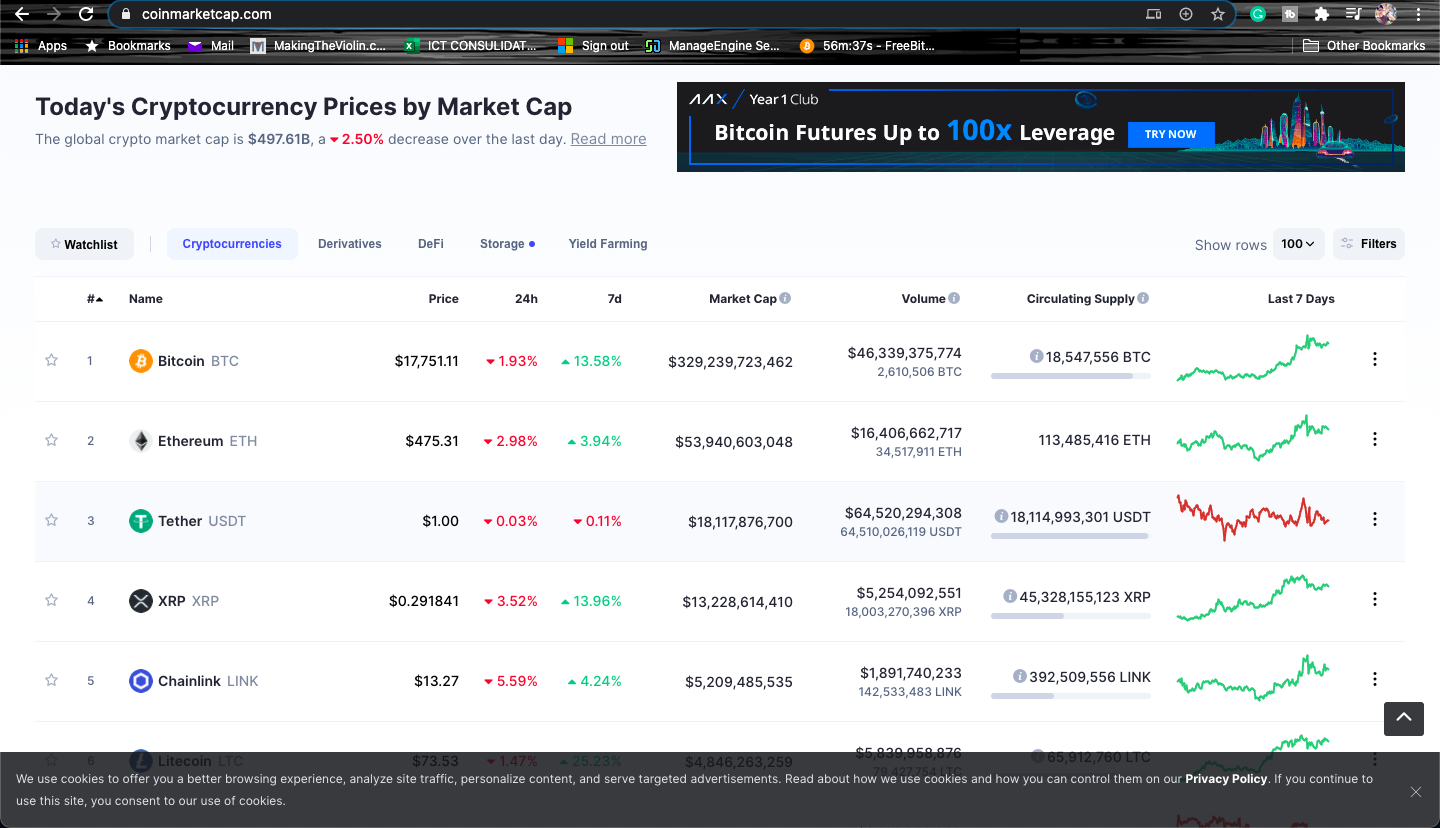Add Bitcoin to watchlist with its star
Screen dimensions: 1440x828
[52, 360]
